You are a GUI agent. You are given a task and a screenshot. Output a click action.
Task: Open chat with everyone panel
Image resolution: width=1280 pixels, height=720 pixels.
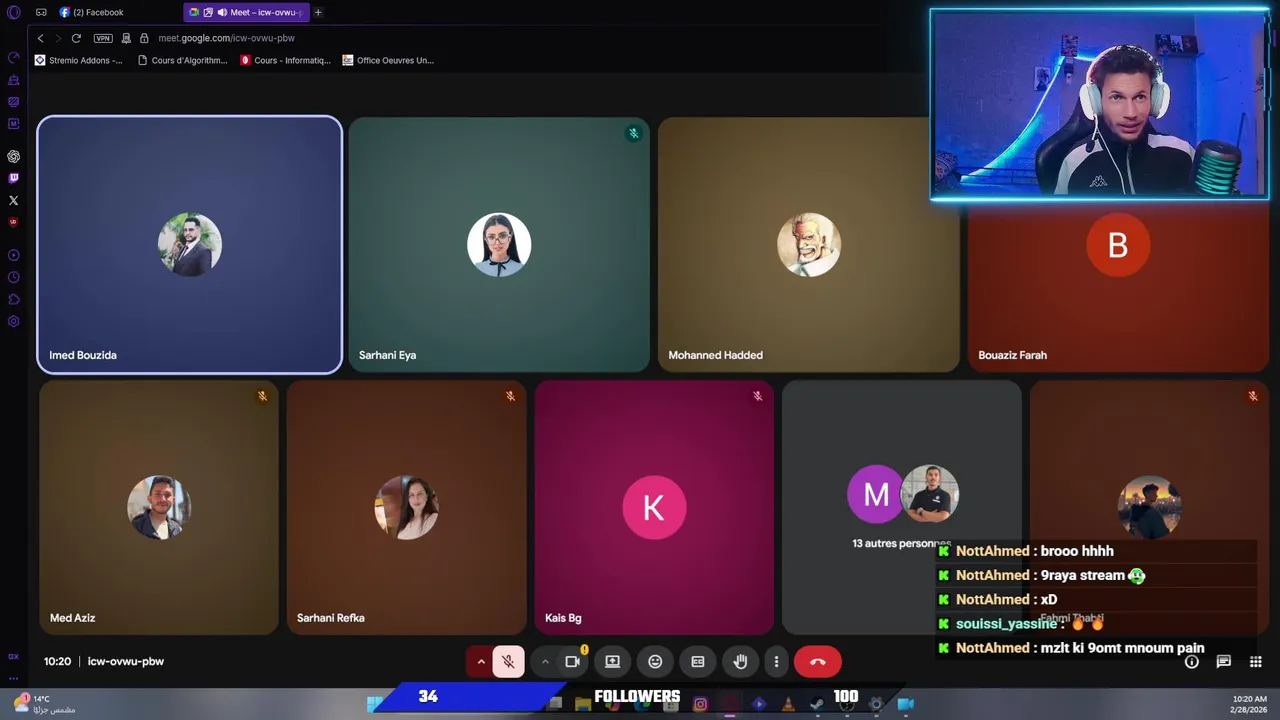click(x=1224, y=661)
